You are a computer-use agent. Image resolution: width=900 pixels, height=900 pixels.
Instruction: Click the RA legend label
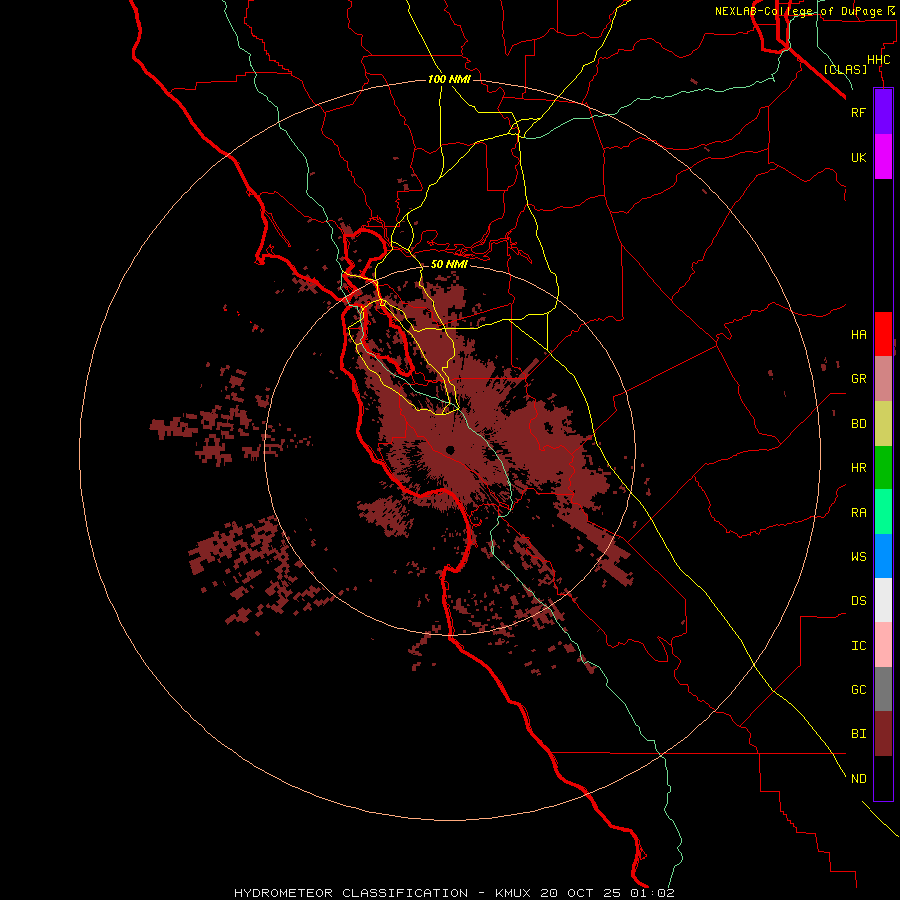(858, 513)
